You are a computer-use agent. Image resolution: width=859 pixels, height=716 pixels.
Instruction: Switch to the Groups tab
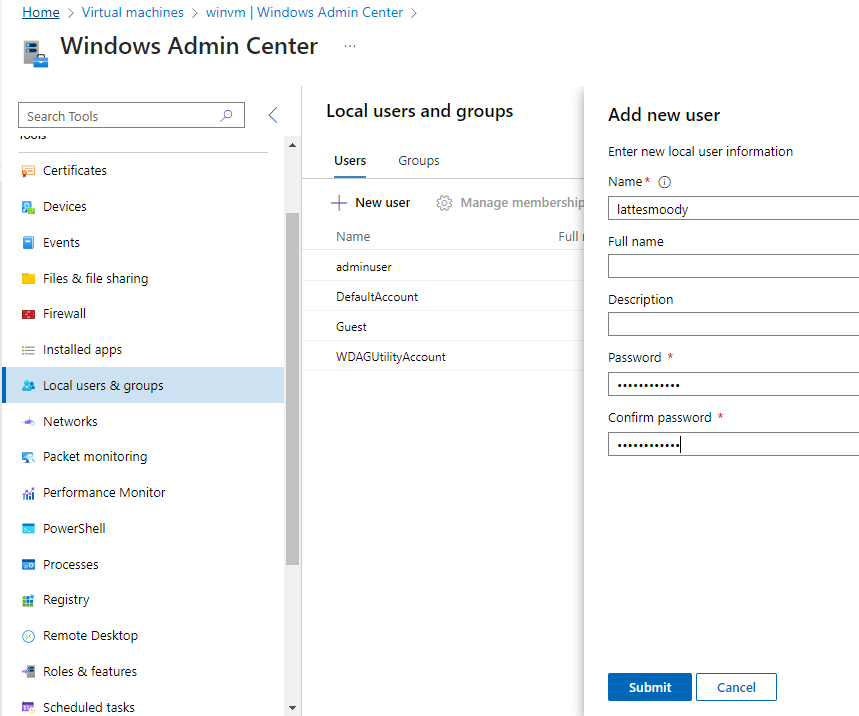tap(419, 161)
